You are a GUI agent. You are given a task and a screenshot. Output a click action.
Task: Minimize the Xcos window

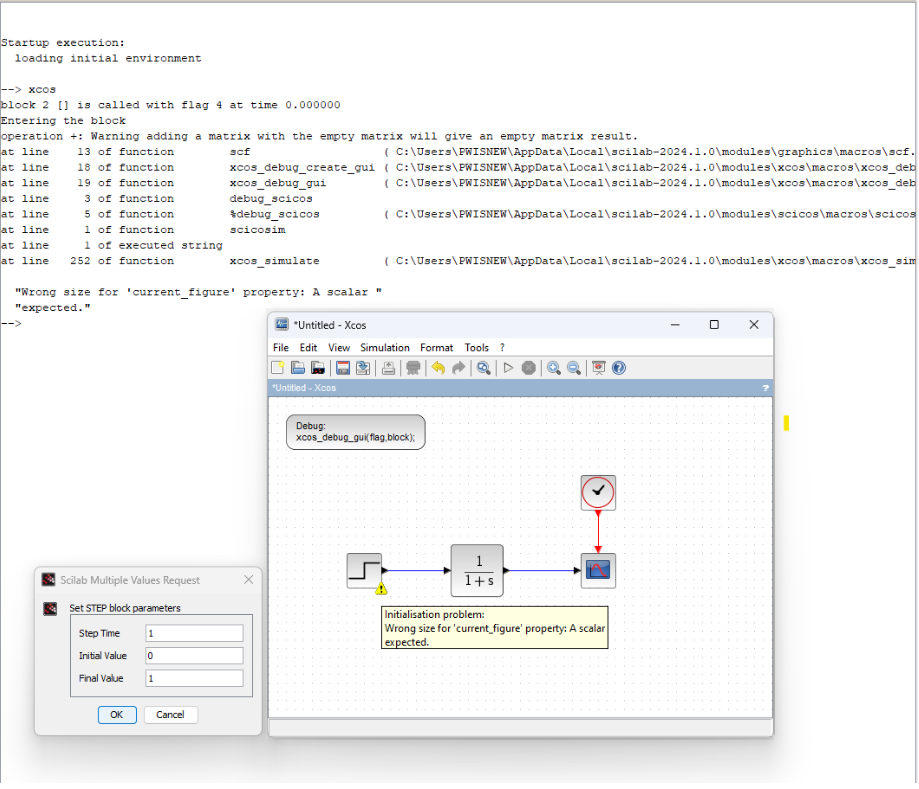click(675, 325)
